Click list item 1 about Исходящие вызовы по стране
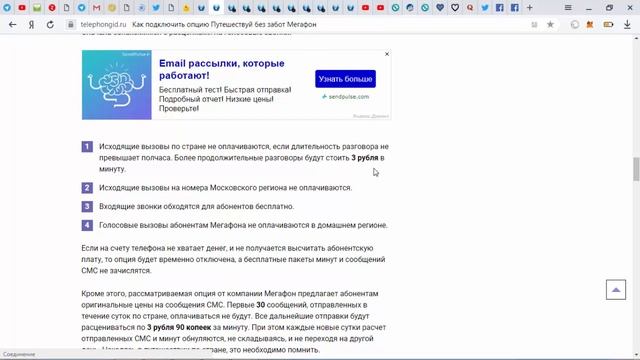Image resolution: width=640 pixels, height=360 pixels. [x=244, y=158]
